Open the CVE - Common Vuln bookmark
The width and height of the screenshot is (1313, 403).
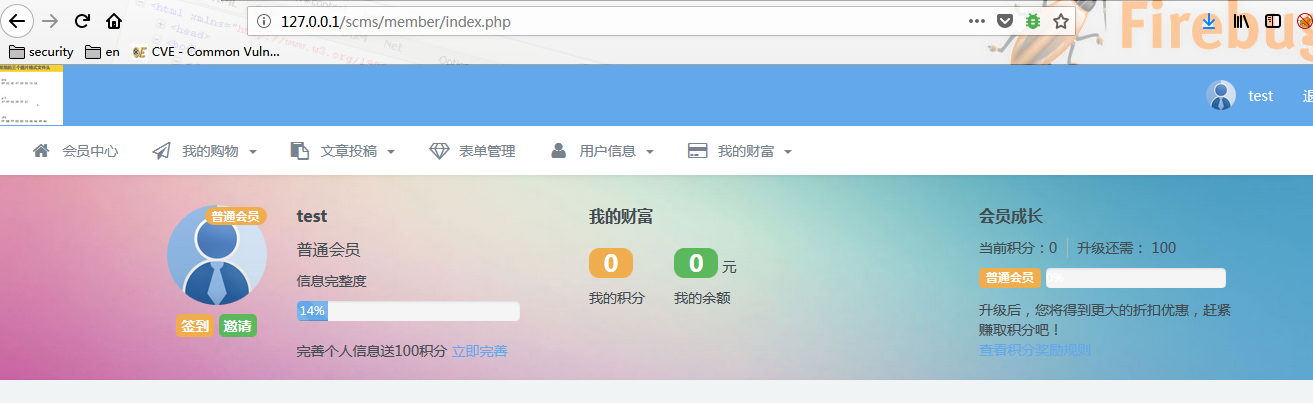(x=206, y=52)
